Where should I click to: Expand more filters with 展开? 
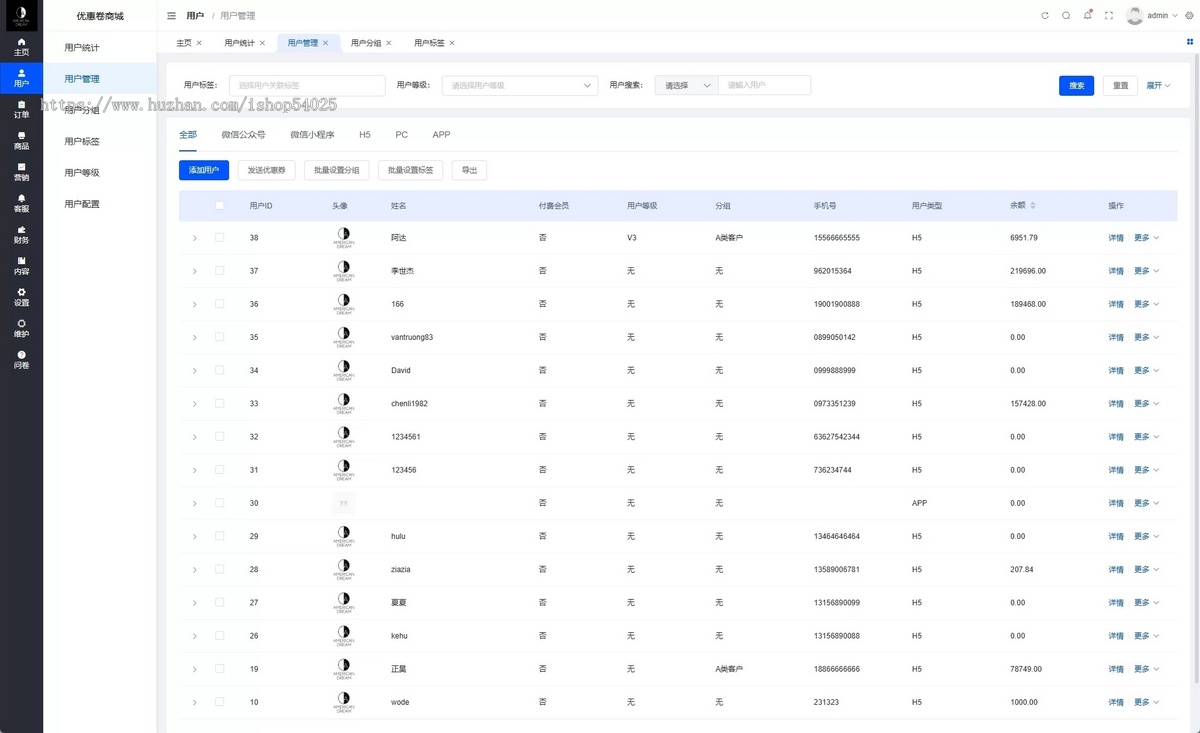1158,86
